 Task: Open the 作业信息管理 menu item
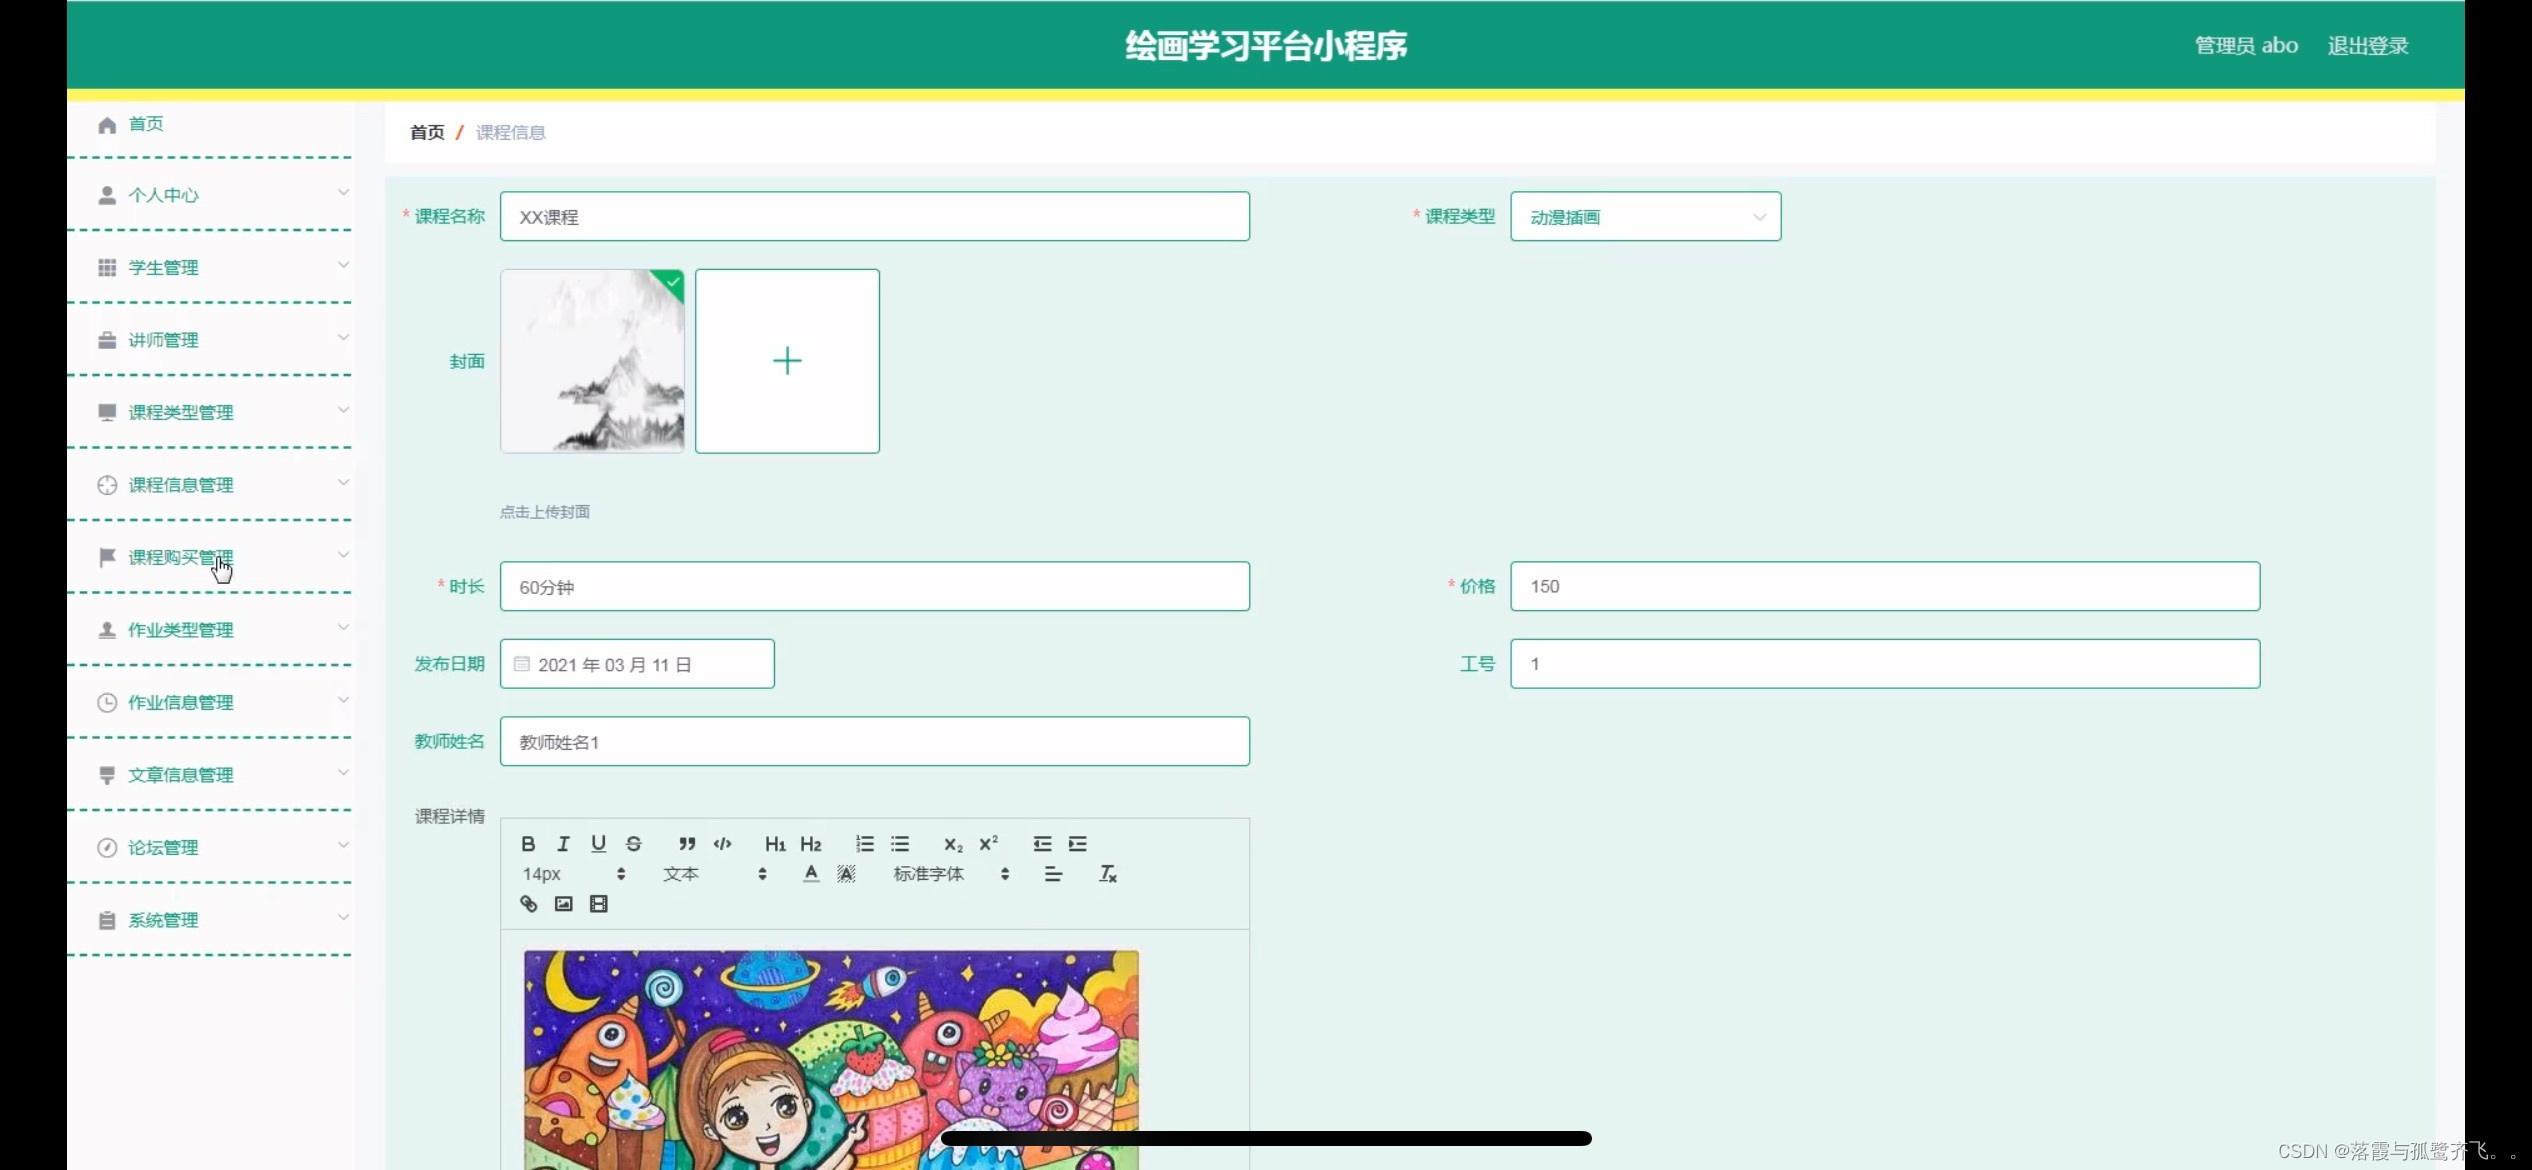[x=210, y=702]
